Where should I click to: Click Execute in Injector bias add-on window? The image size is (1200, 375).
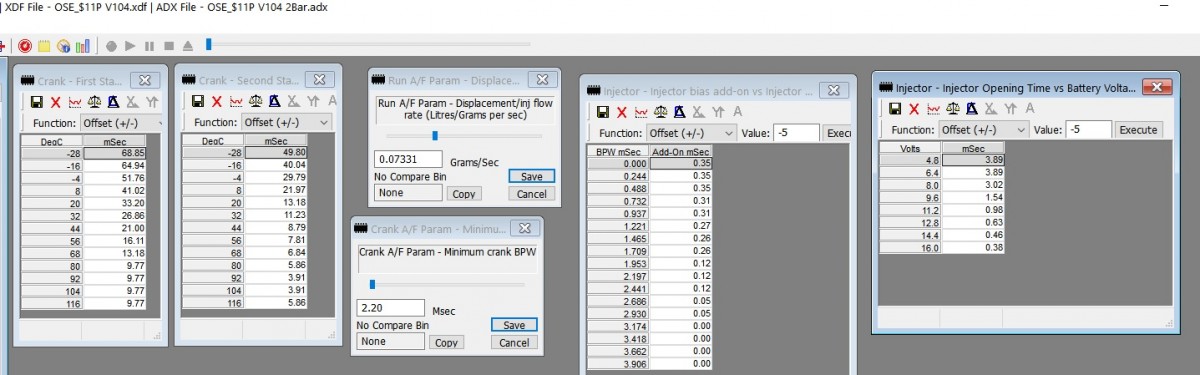[x=838, y=132]
